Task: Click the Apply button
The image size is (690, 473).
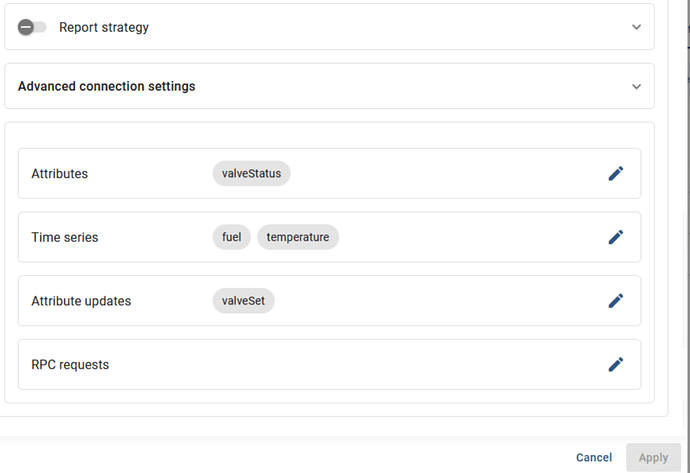Action: pos(653,457)
